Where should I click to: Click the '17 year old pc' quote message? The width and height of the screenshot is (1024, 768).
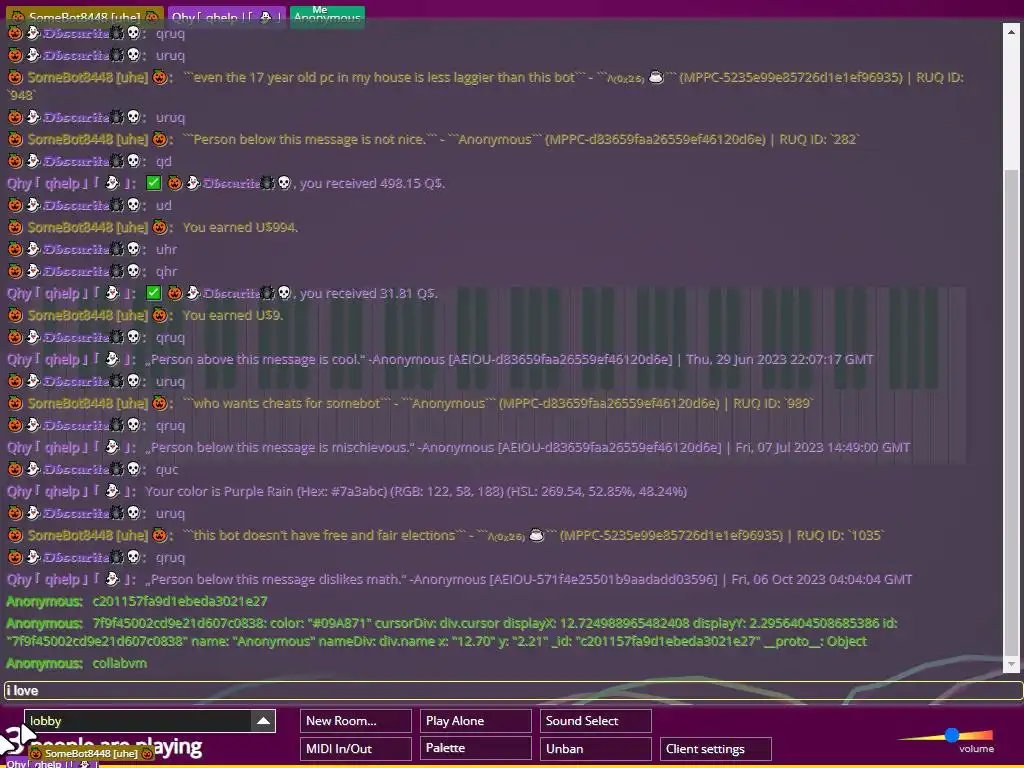point(486,86)
